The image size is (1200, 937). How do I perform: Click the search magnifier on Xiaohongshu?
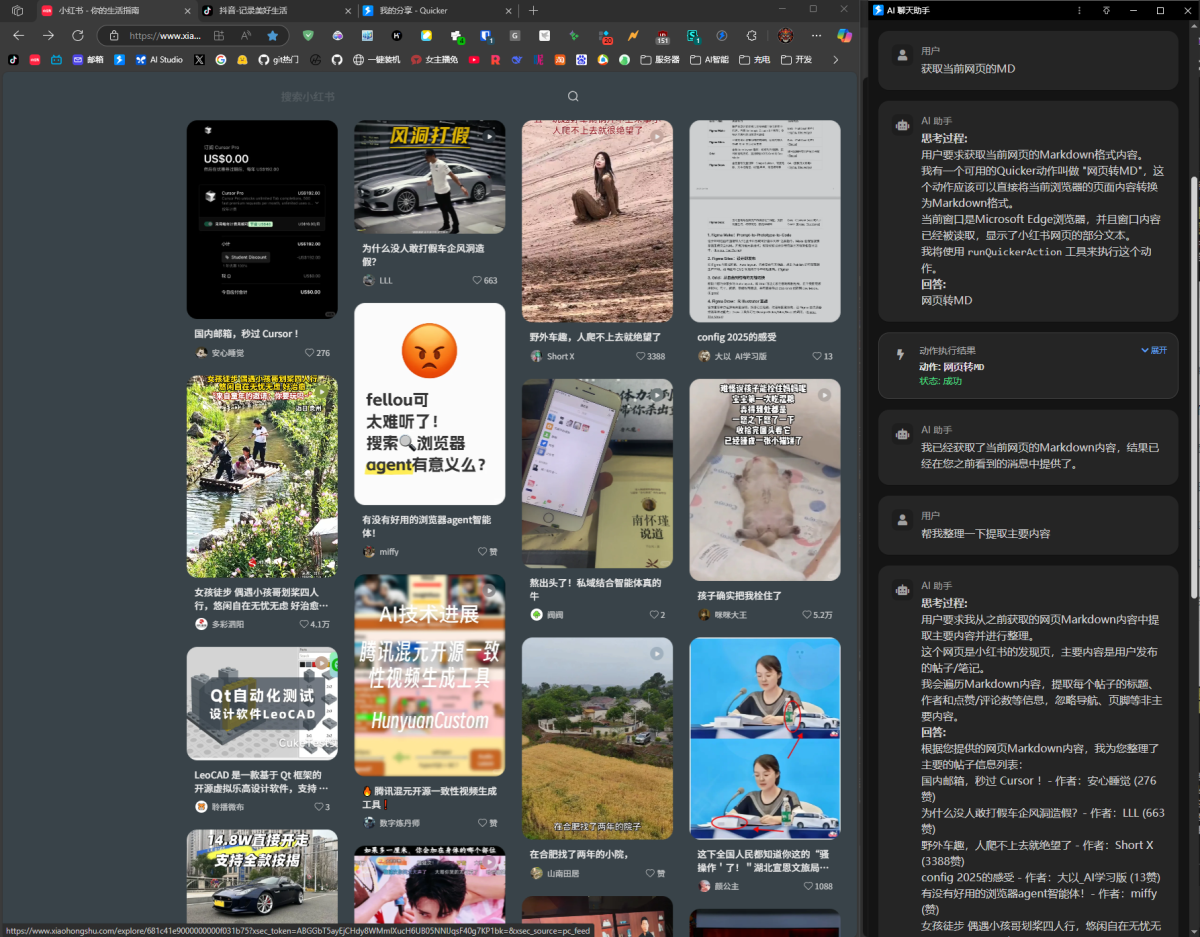(x=573, y=97)
